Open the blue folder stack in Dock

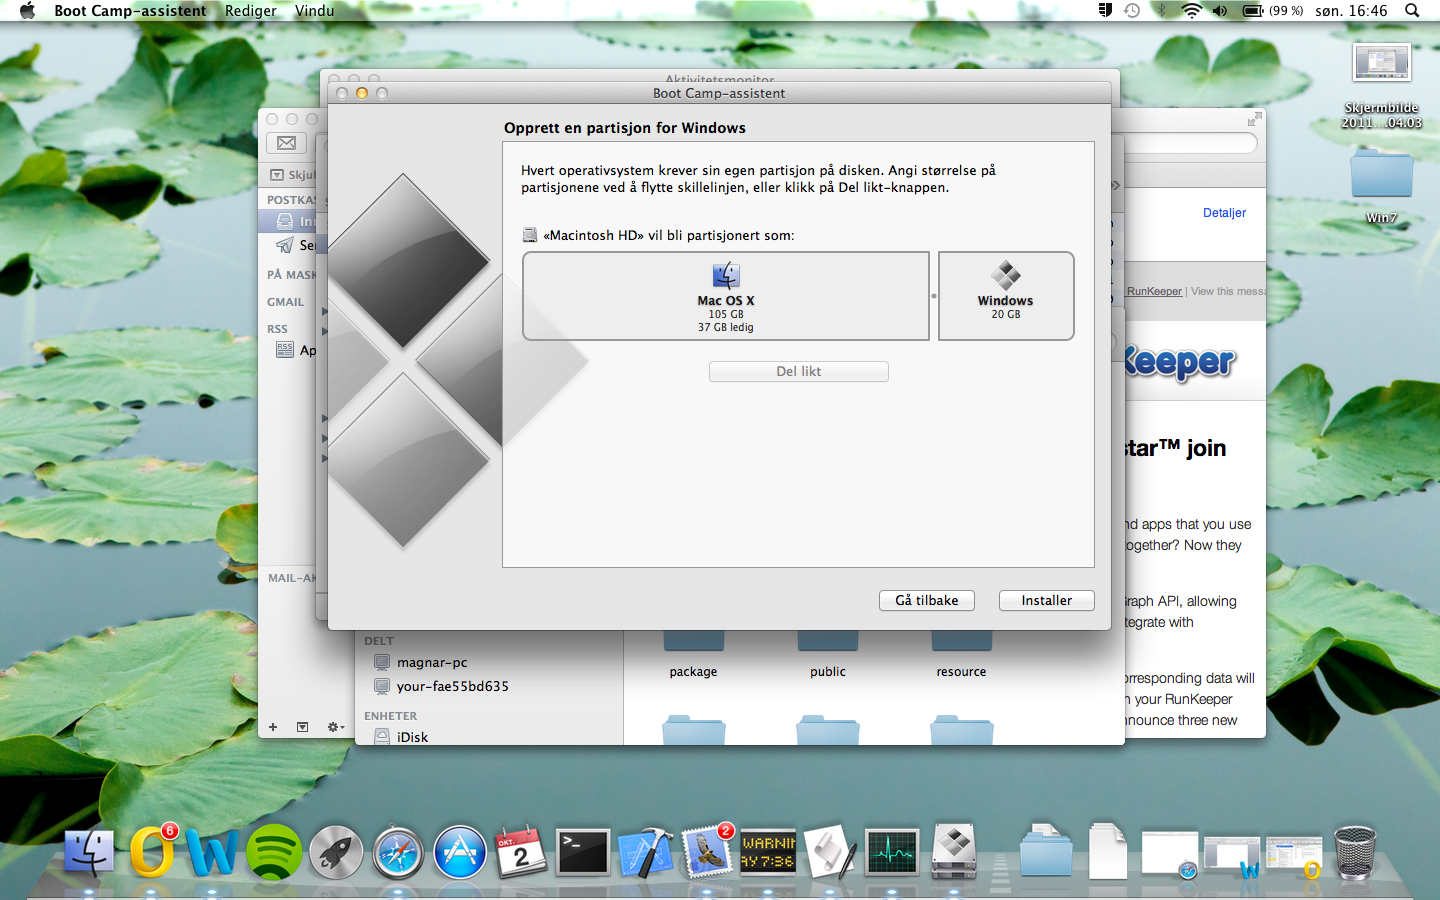tap(1046, 851)
